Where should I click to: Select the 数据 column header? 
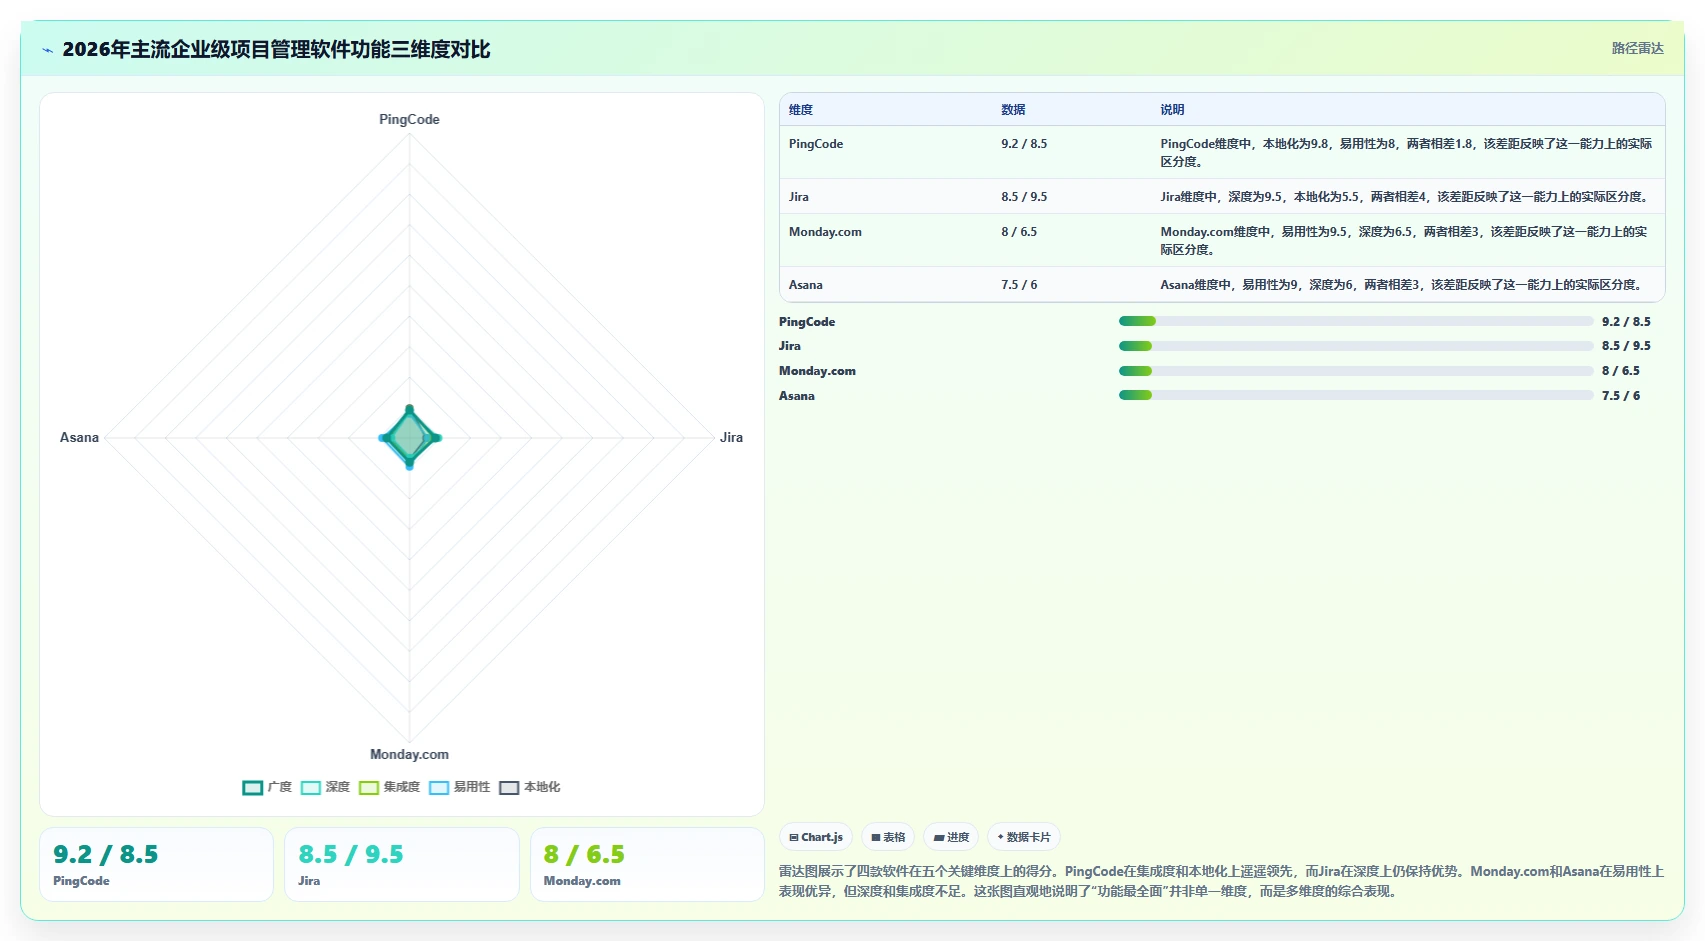pos(1013,110)
